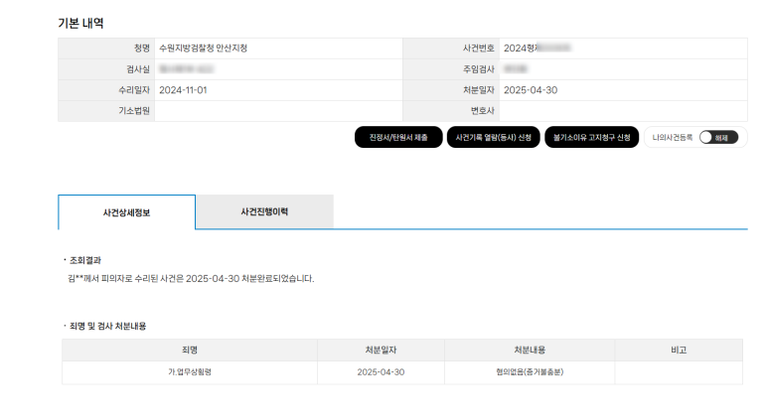This screenshot has height=402, width=768.
Task: Click the 처분내용 column header
Action: [x=529, y=350]
